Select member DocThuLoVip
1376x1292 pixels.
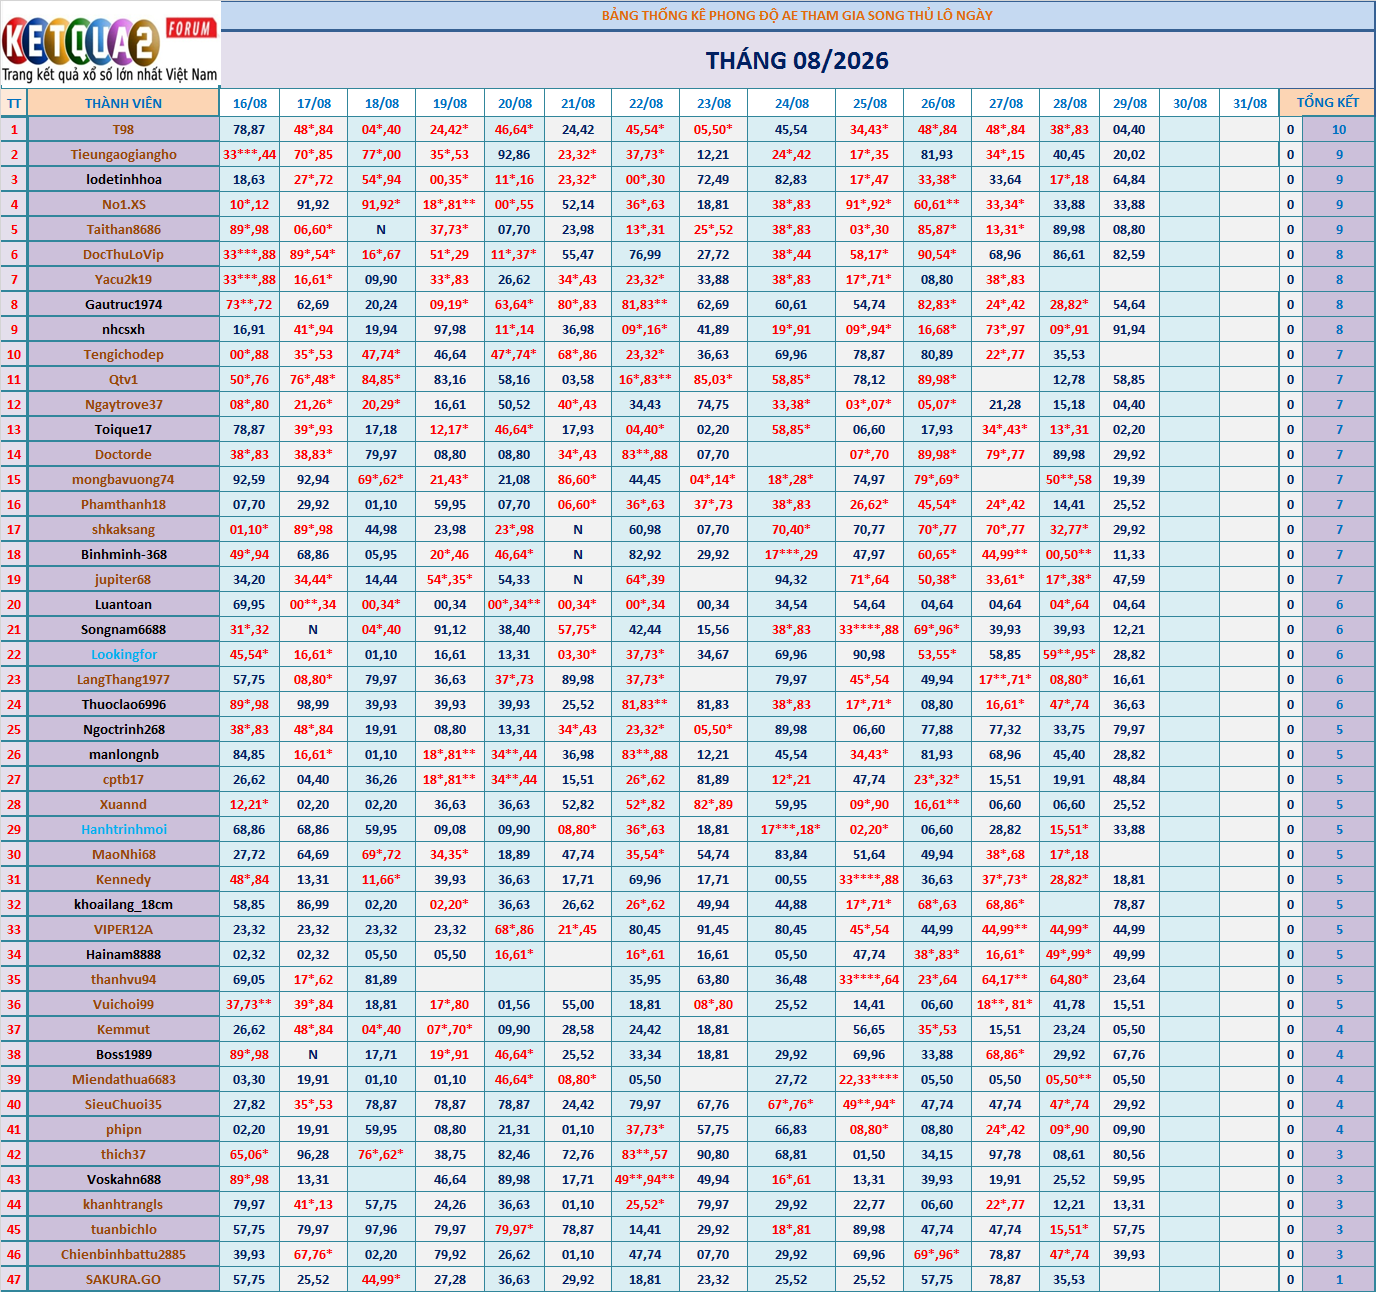pos(123,254)
